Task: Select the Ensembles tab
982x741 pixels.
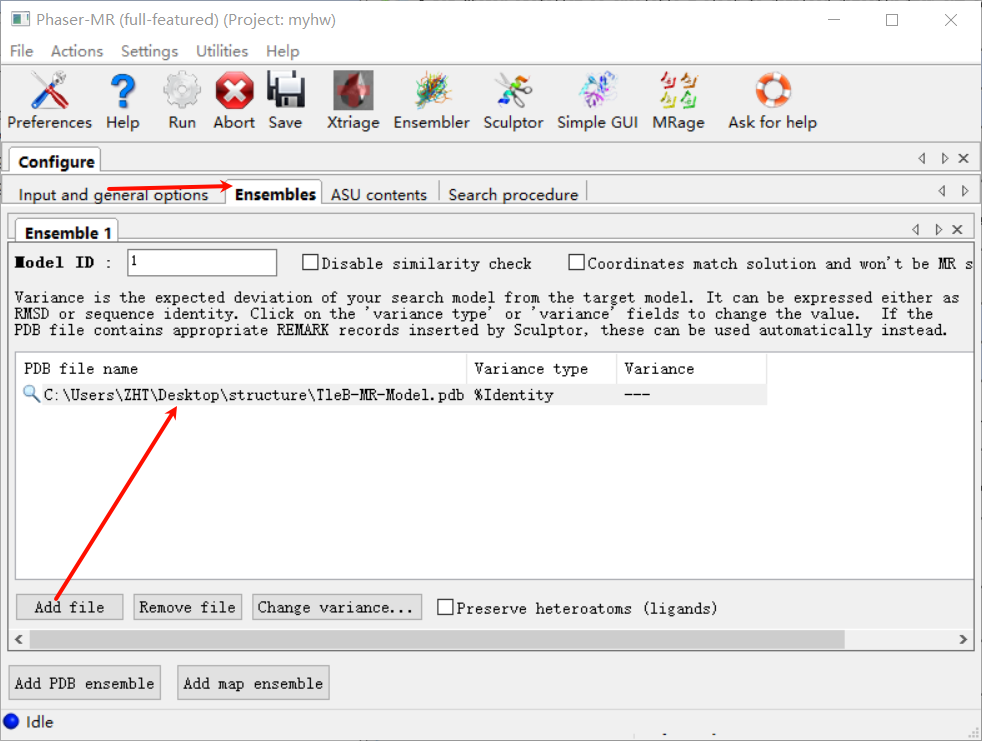Action: click(x=275, y=194)
